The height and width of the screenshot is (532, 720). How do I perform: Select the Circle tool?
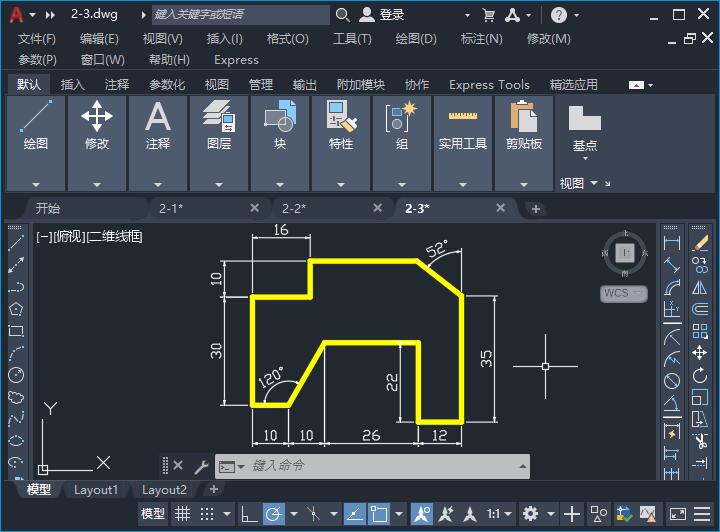pos(16,375)
